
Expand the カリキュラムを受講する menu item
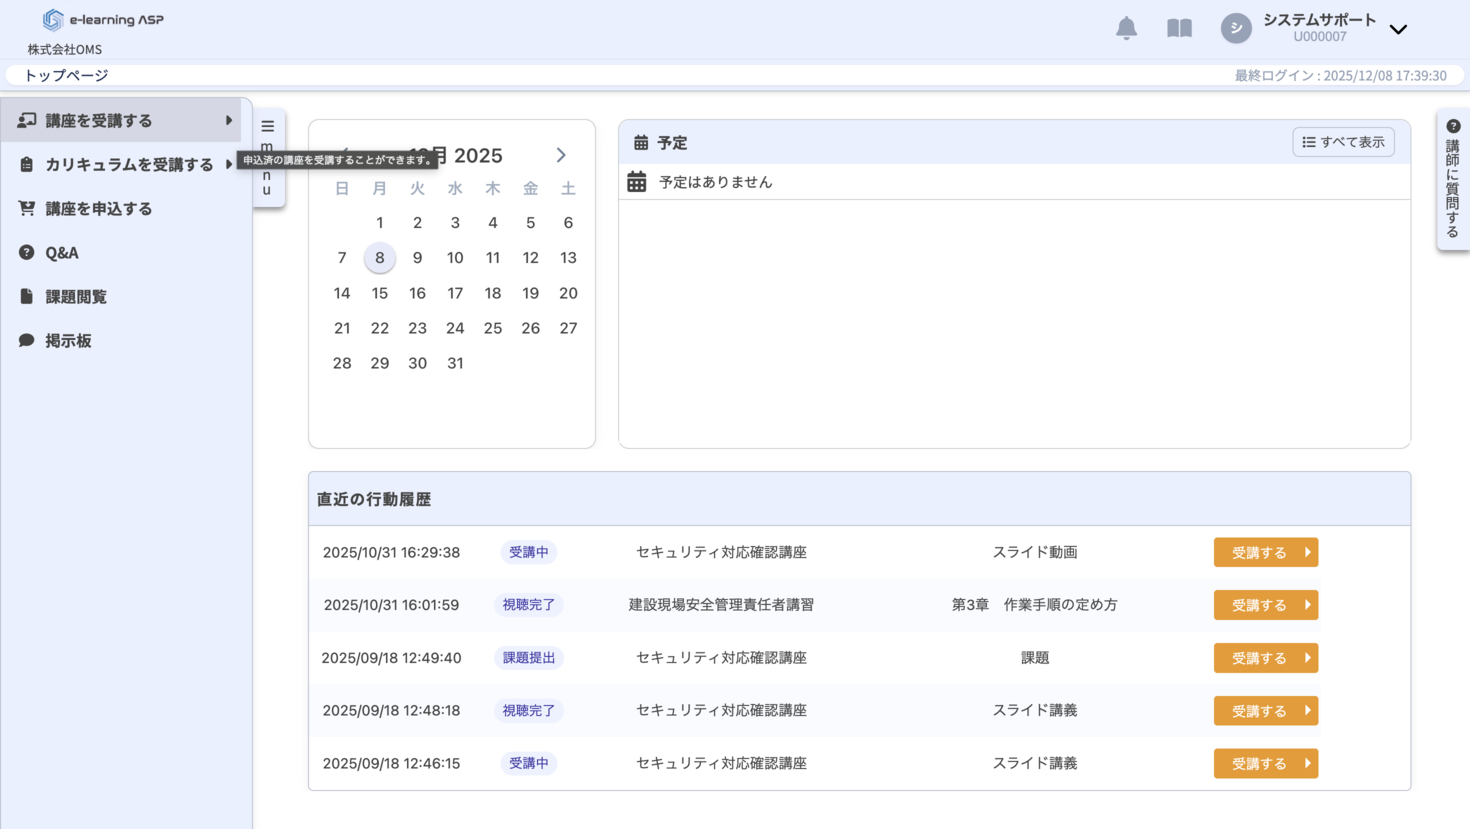pyautogui.click(x=128, y=165)
